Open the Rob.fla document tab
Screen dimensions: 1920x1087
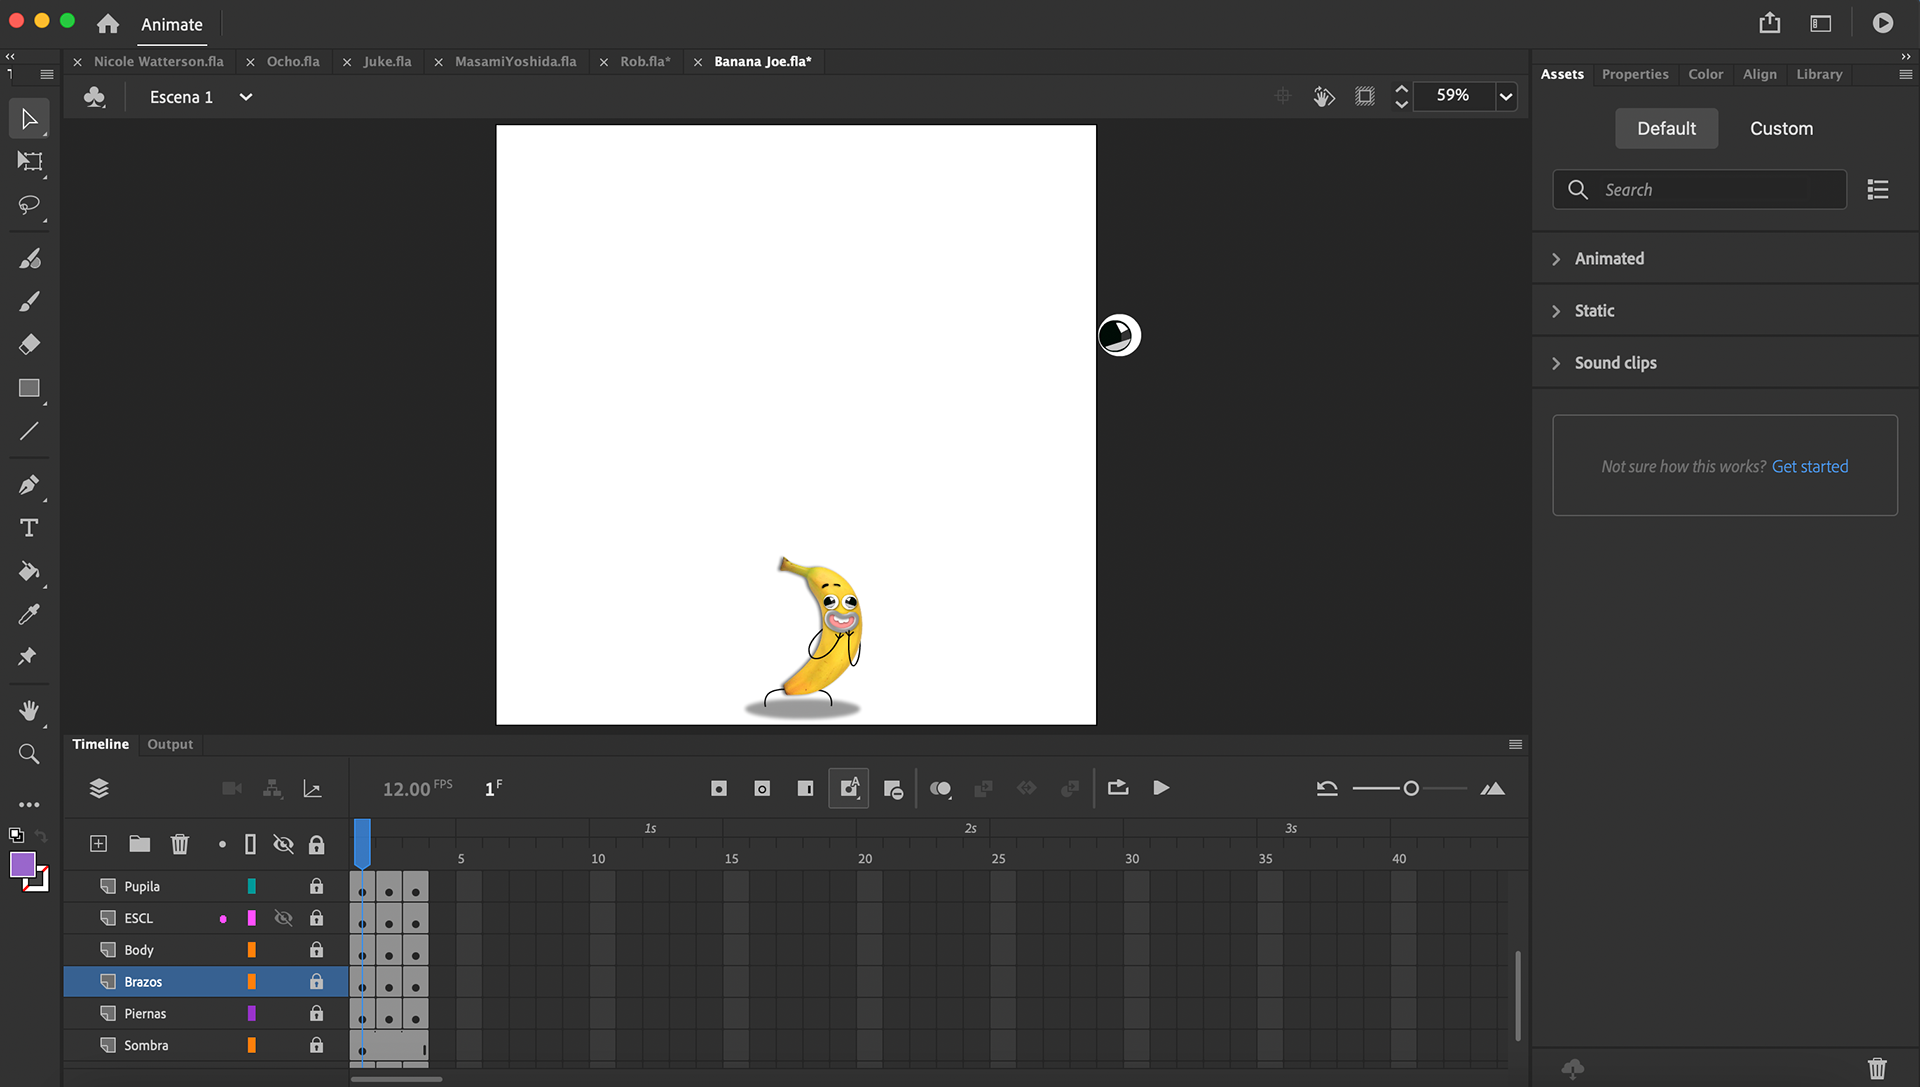[x=645, y=61]
